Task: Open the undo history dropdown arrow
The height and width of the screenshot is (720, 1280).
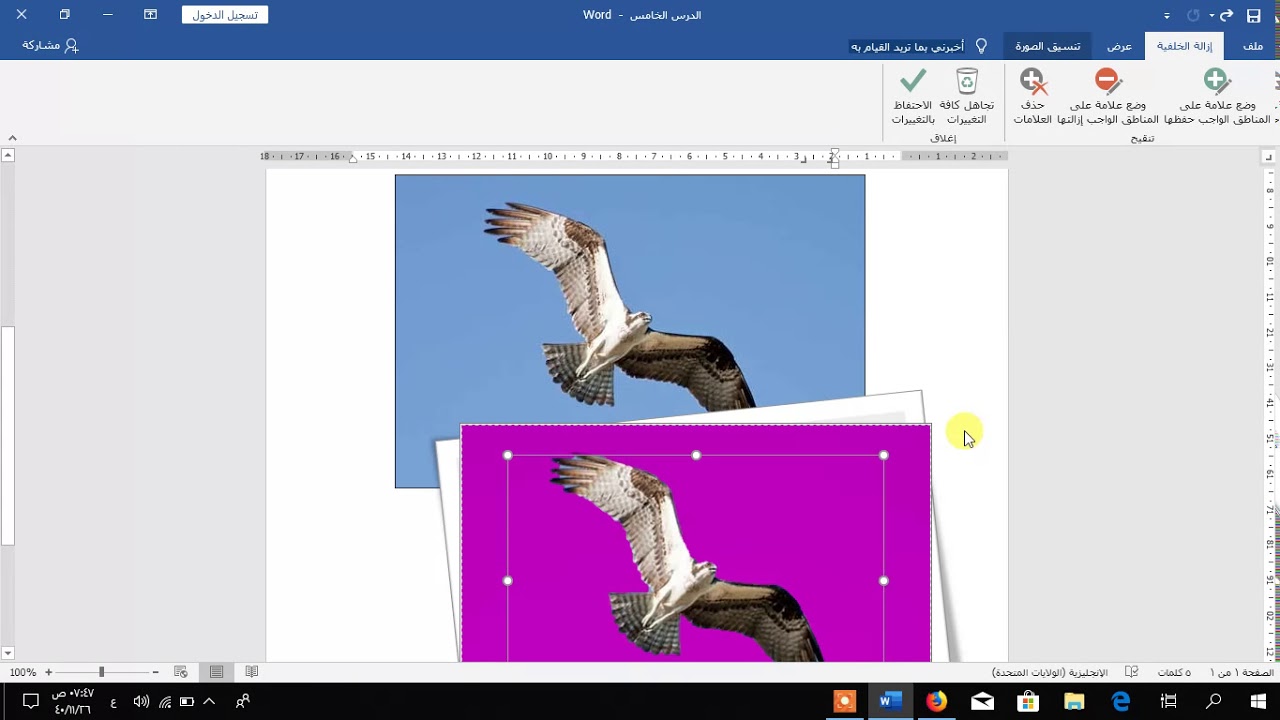Action: coord(1211,16)
